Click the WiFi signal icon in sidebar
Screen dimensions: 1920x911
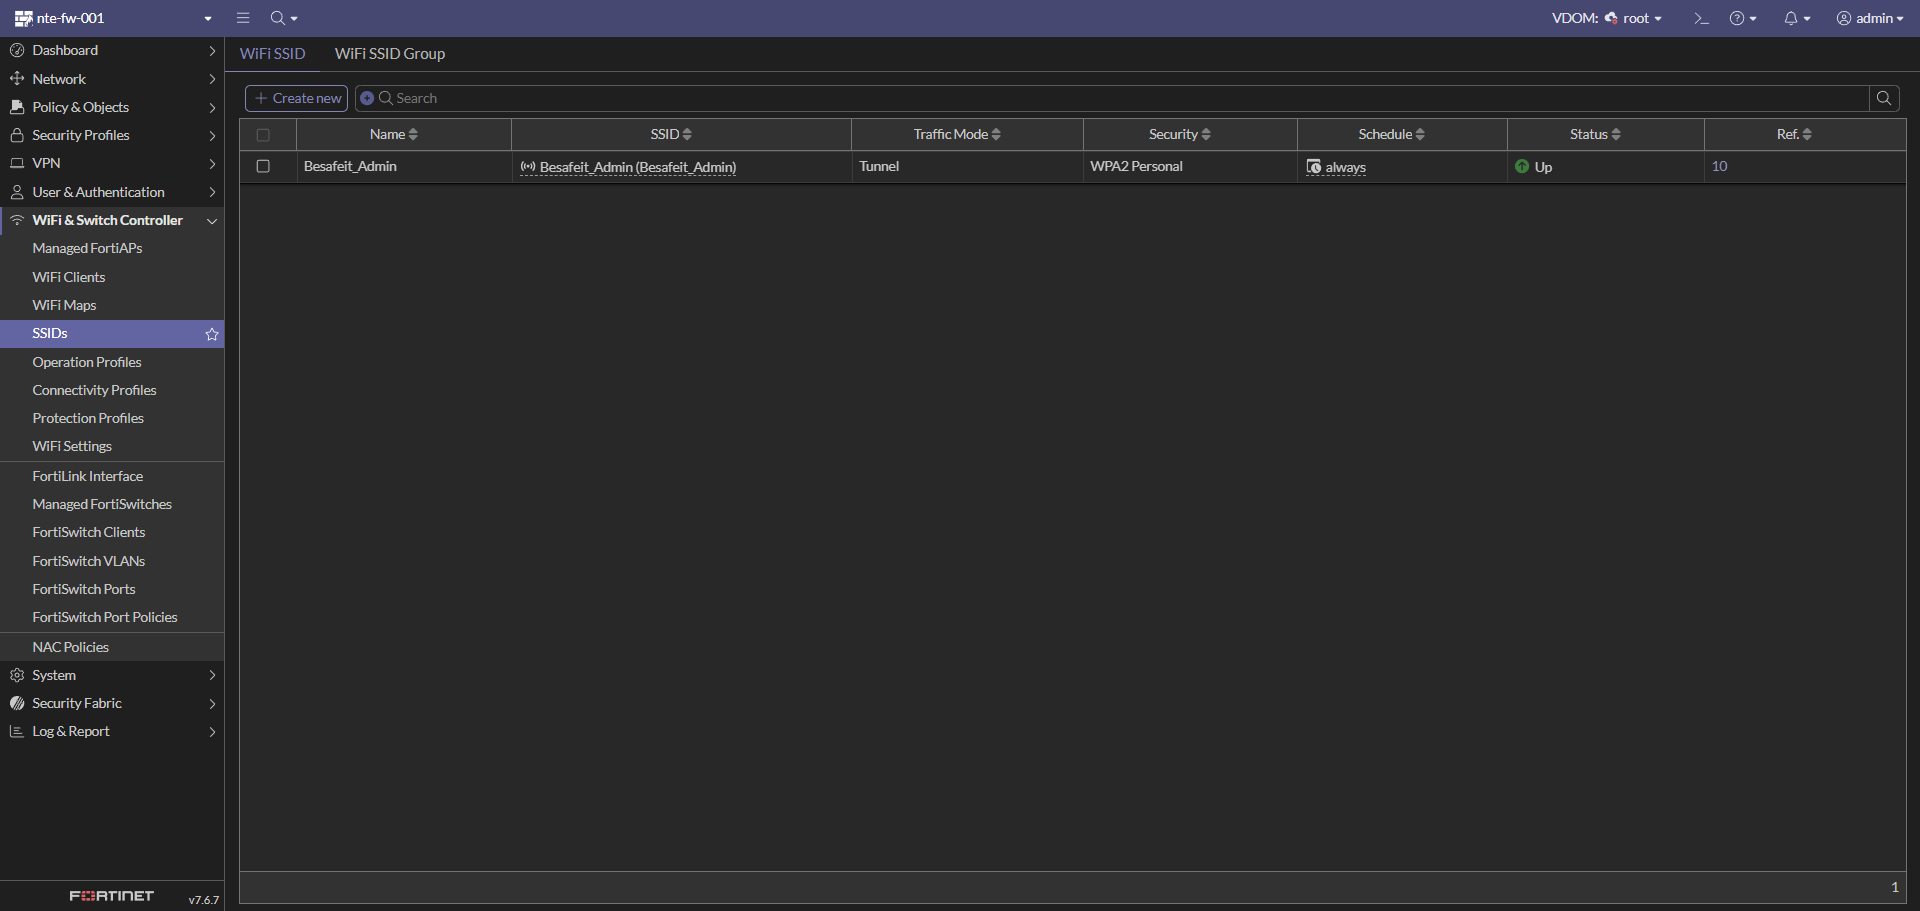pos(17,220)
